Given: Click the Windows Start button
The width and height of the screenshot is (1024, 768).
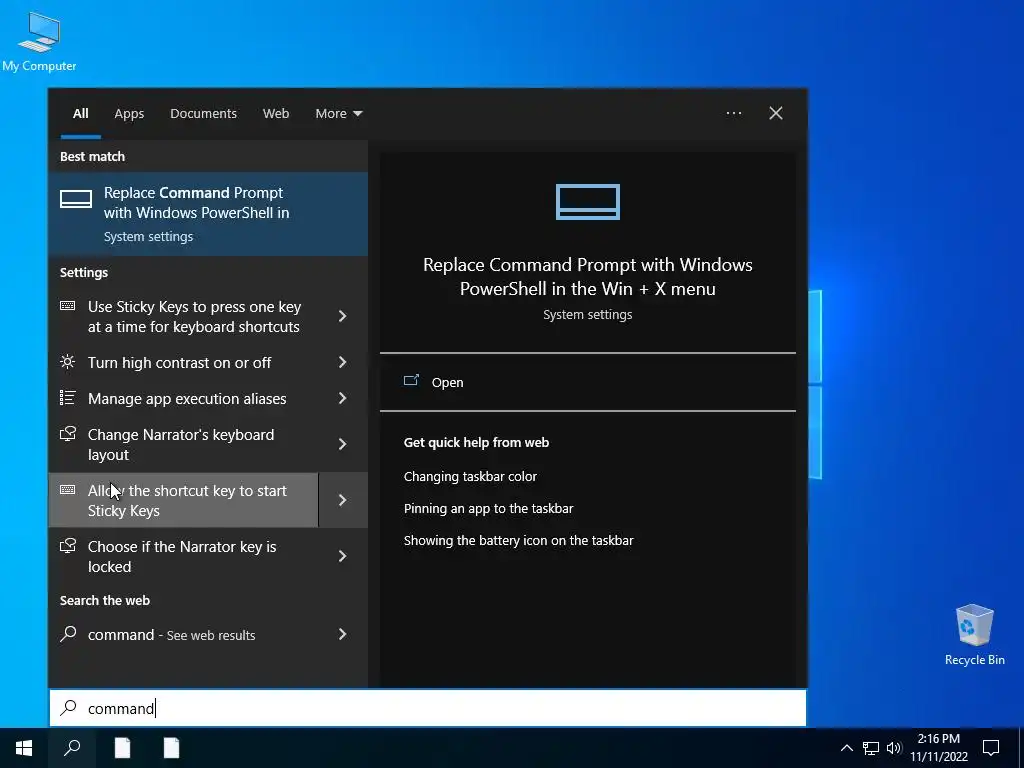Looking at the screenshot, I should point(24,748).
